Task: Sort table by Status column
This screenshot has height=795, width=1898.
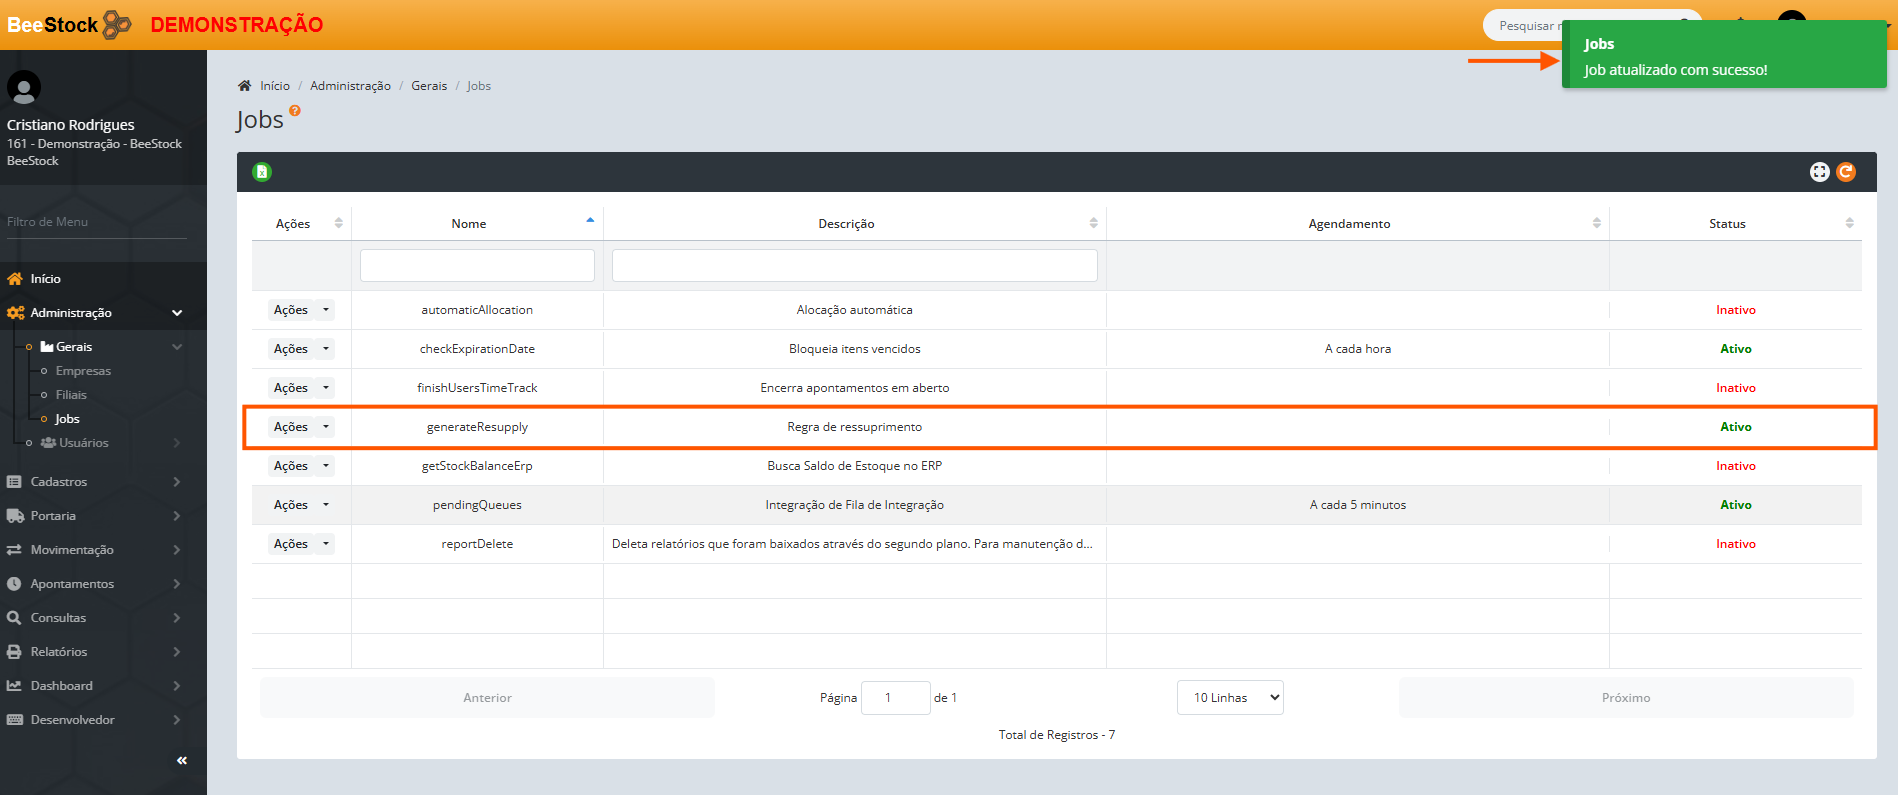Action: pyautogui.click(x=1727, y=224)
